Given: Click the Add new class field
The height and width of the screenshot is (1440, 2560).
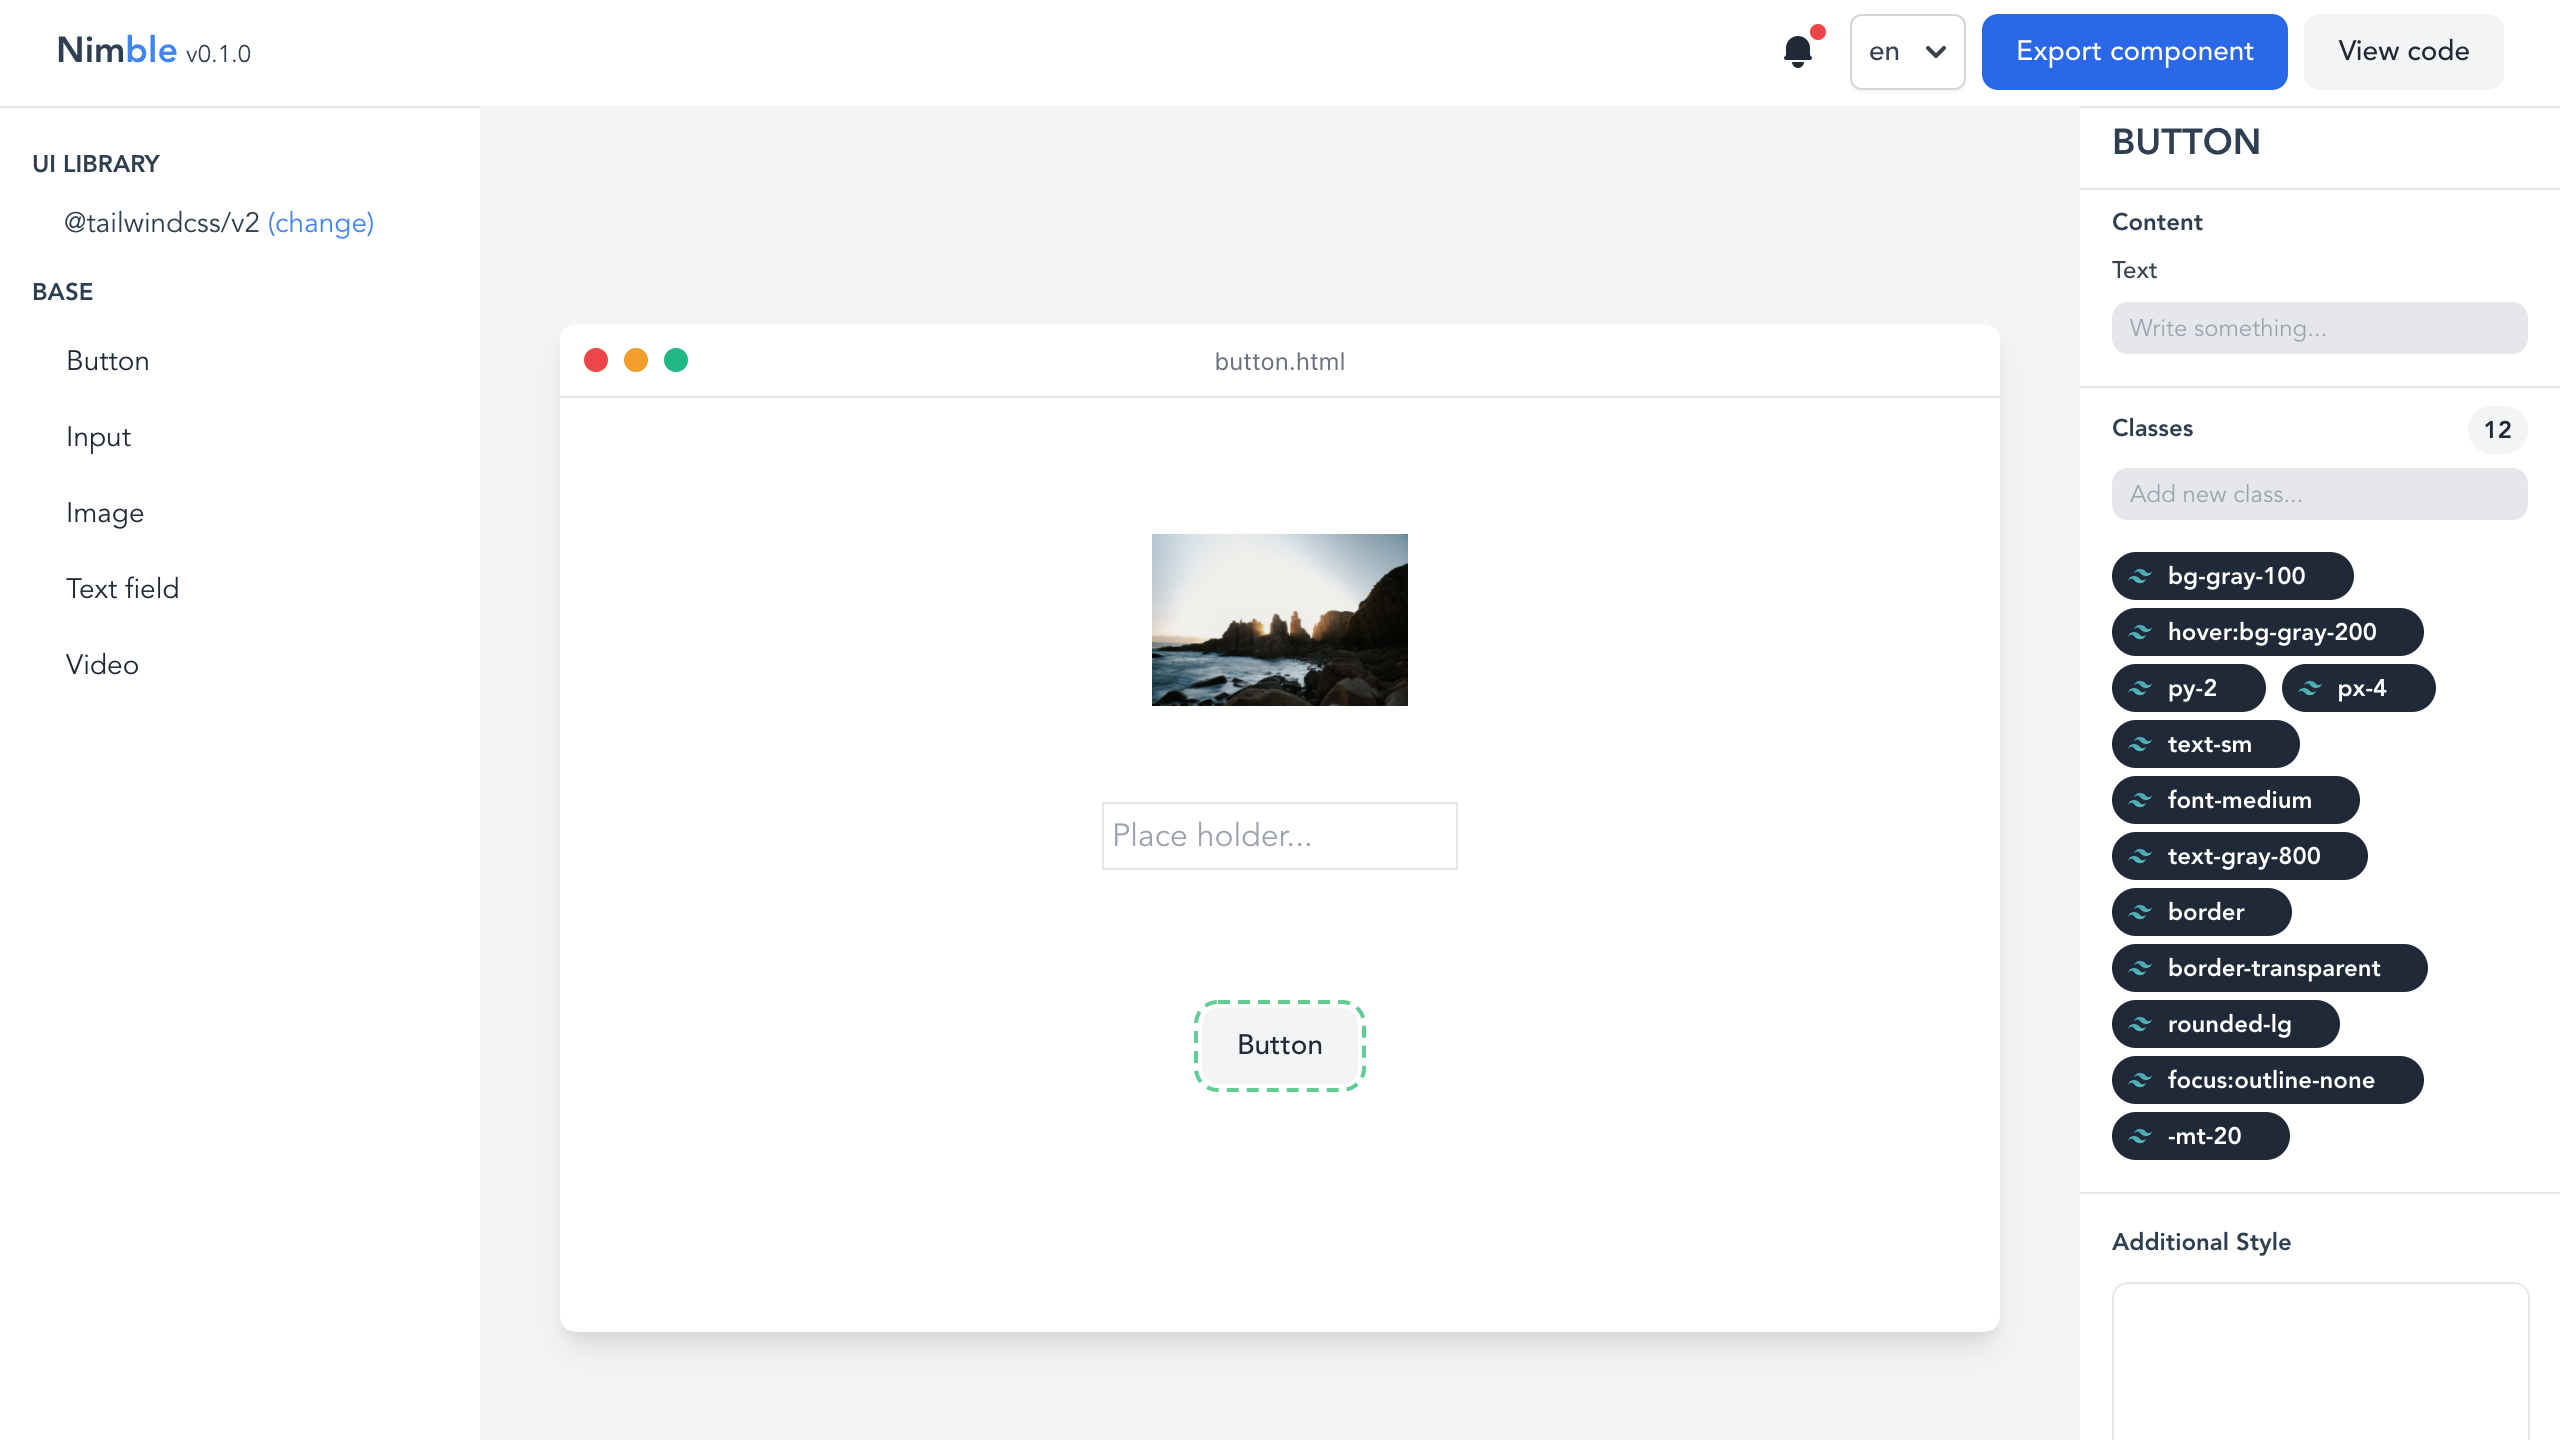Looking at the screenshot, I should 2319,494.
